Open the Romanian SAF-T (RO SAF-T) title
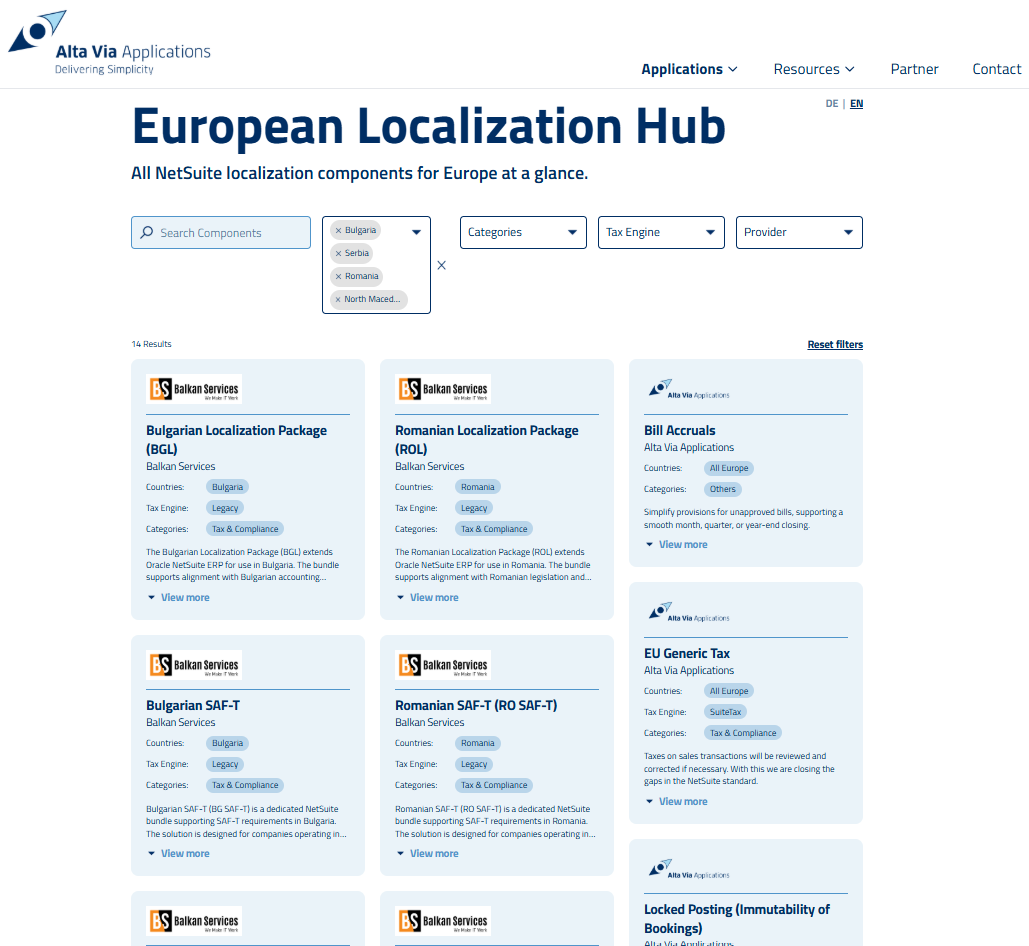This screenshot has height=946, width=1029. [476, 705]
